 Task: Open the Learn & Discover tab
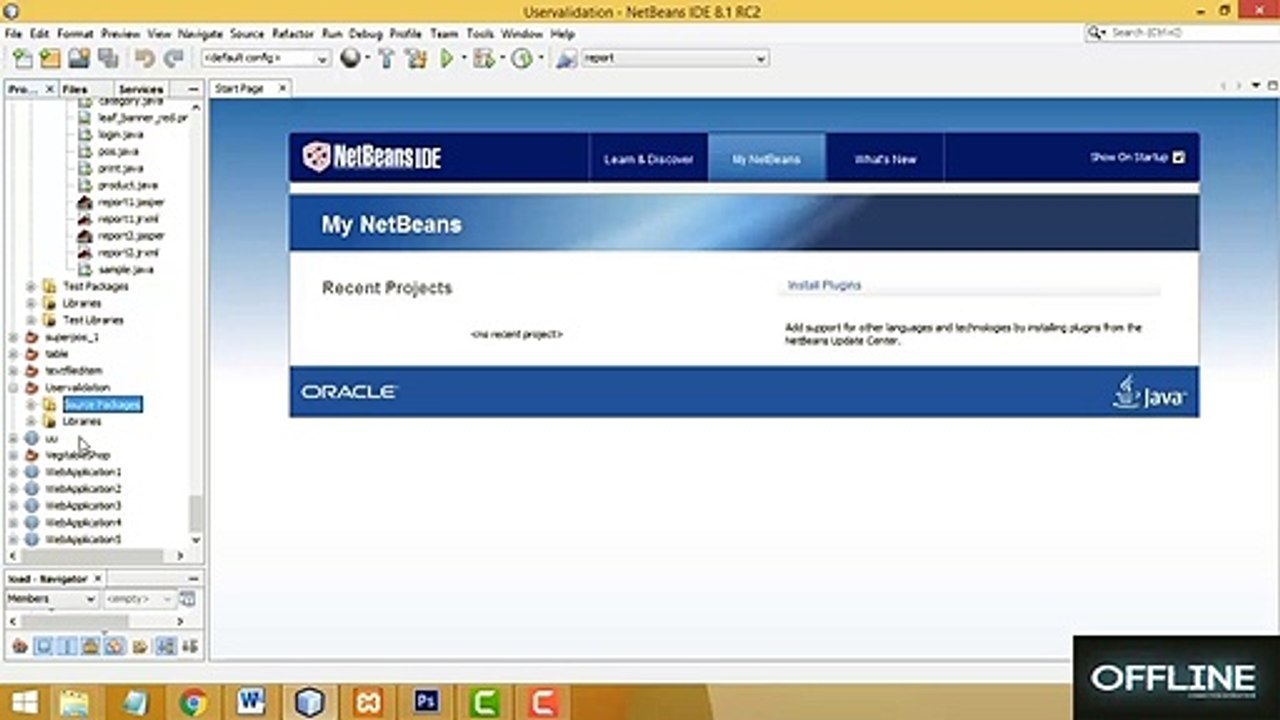point(648,159)
